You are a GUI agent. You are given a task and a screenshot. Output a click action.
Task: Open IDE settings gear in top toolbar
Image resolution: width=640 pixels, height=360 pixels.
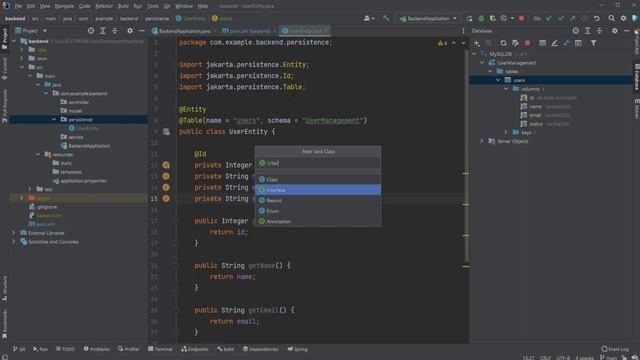623,18
